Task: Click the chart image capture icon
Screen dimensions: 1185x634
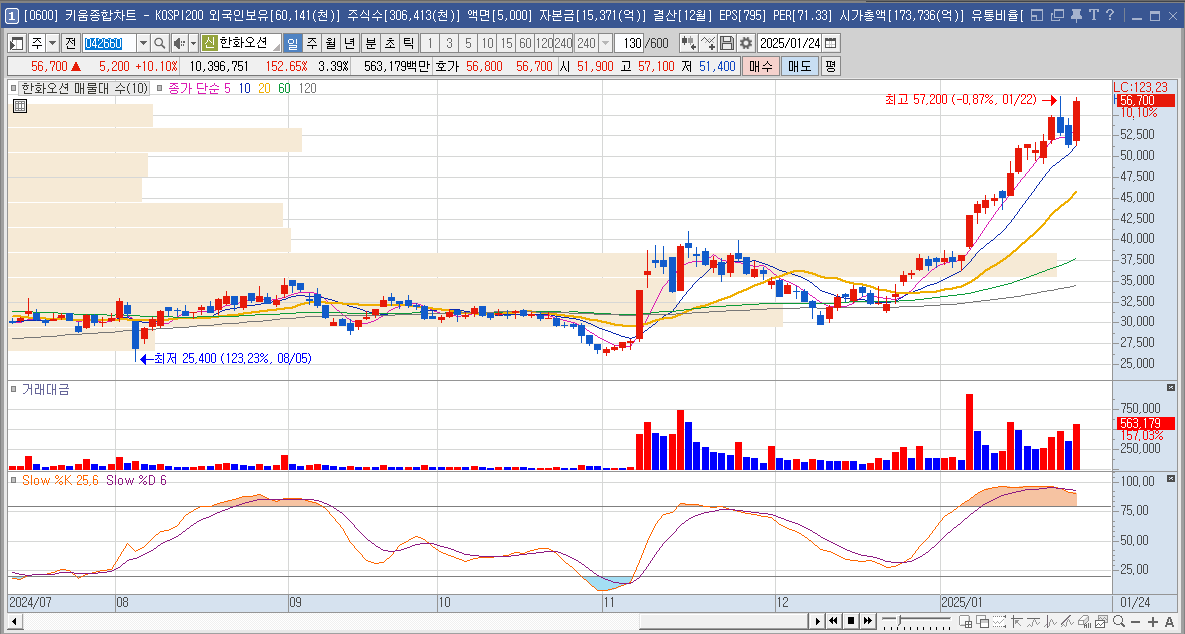Action: tap(1101, 621)
